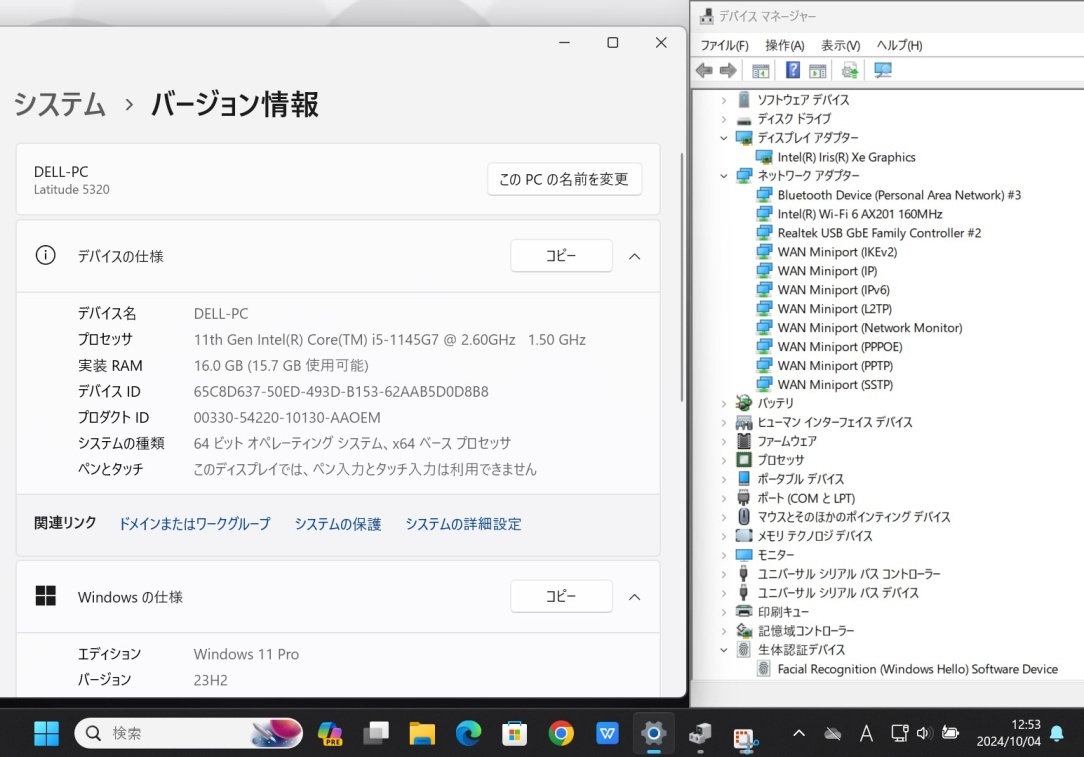
Task: Expand the バッテリ category
Action: point(724,403)
